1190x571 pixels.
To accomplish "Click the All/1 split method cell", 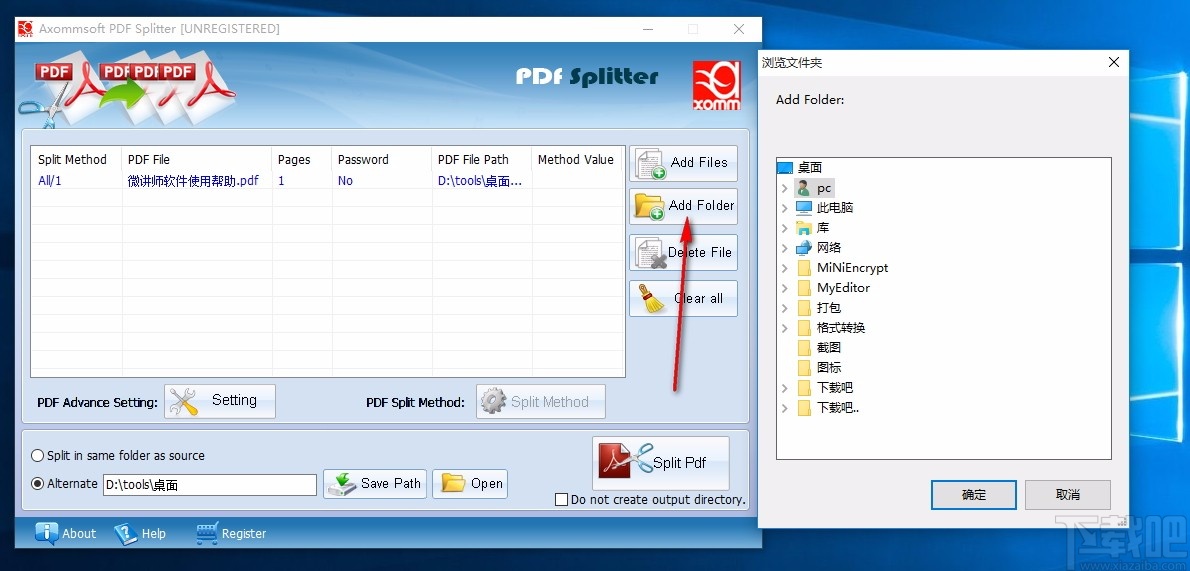I will tap(50, 181).
